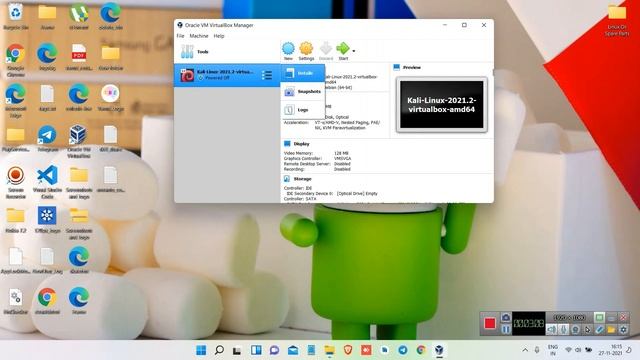Open the folder at top-right of desktop
The height and width of the screenshot is (360, 640).
point(617,20)
